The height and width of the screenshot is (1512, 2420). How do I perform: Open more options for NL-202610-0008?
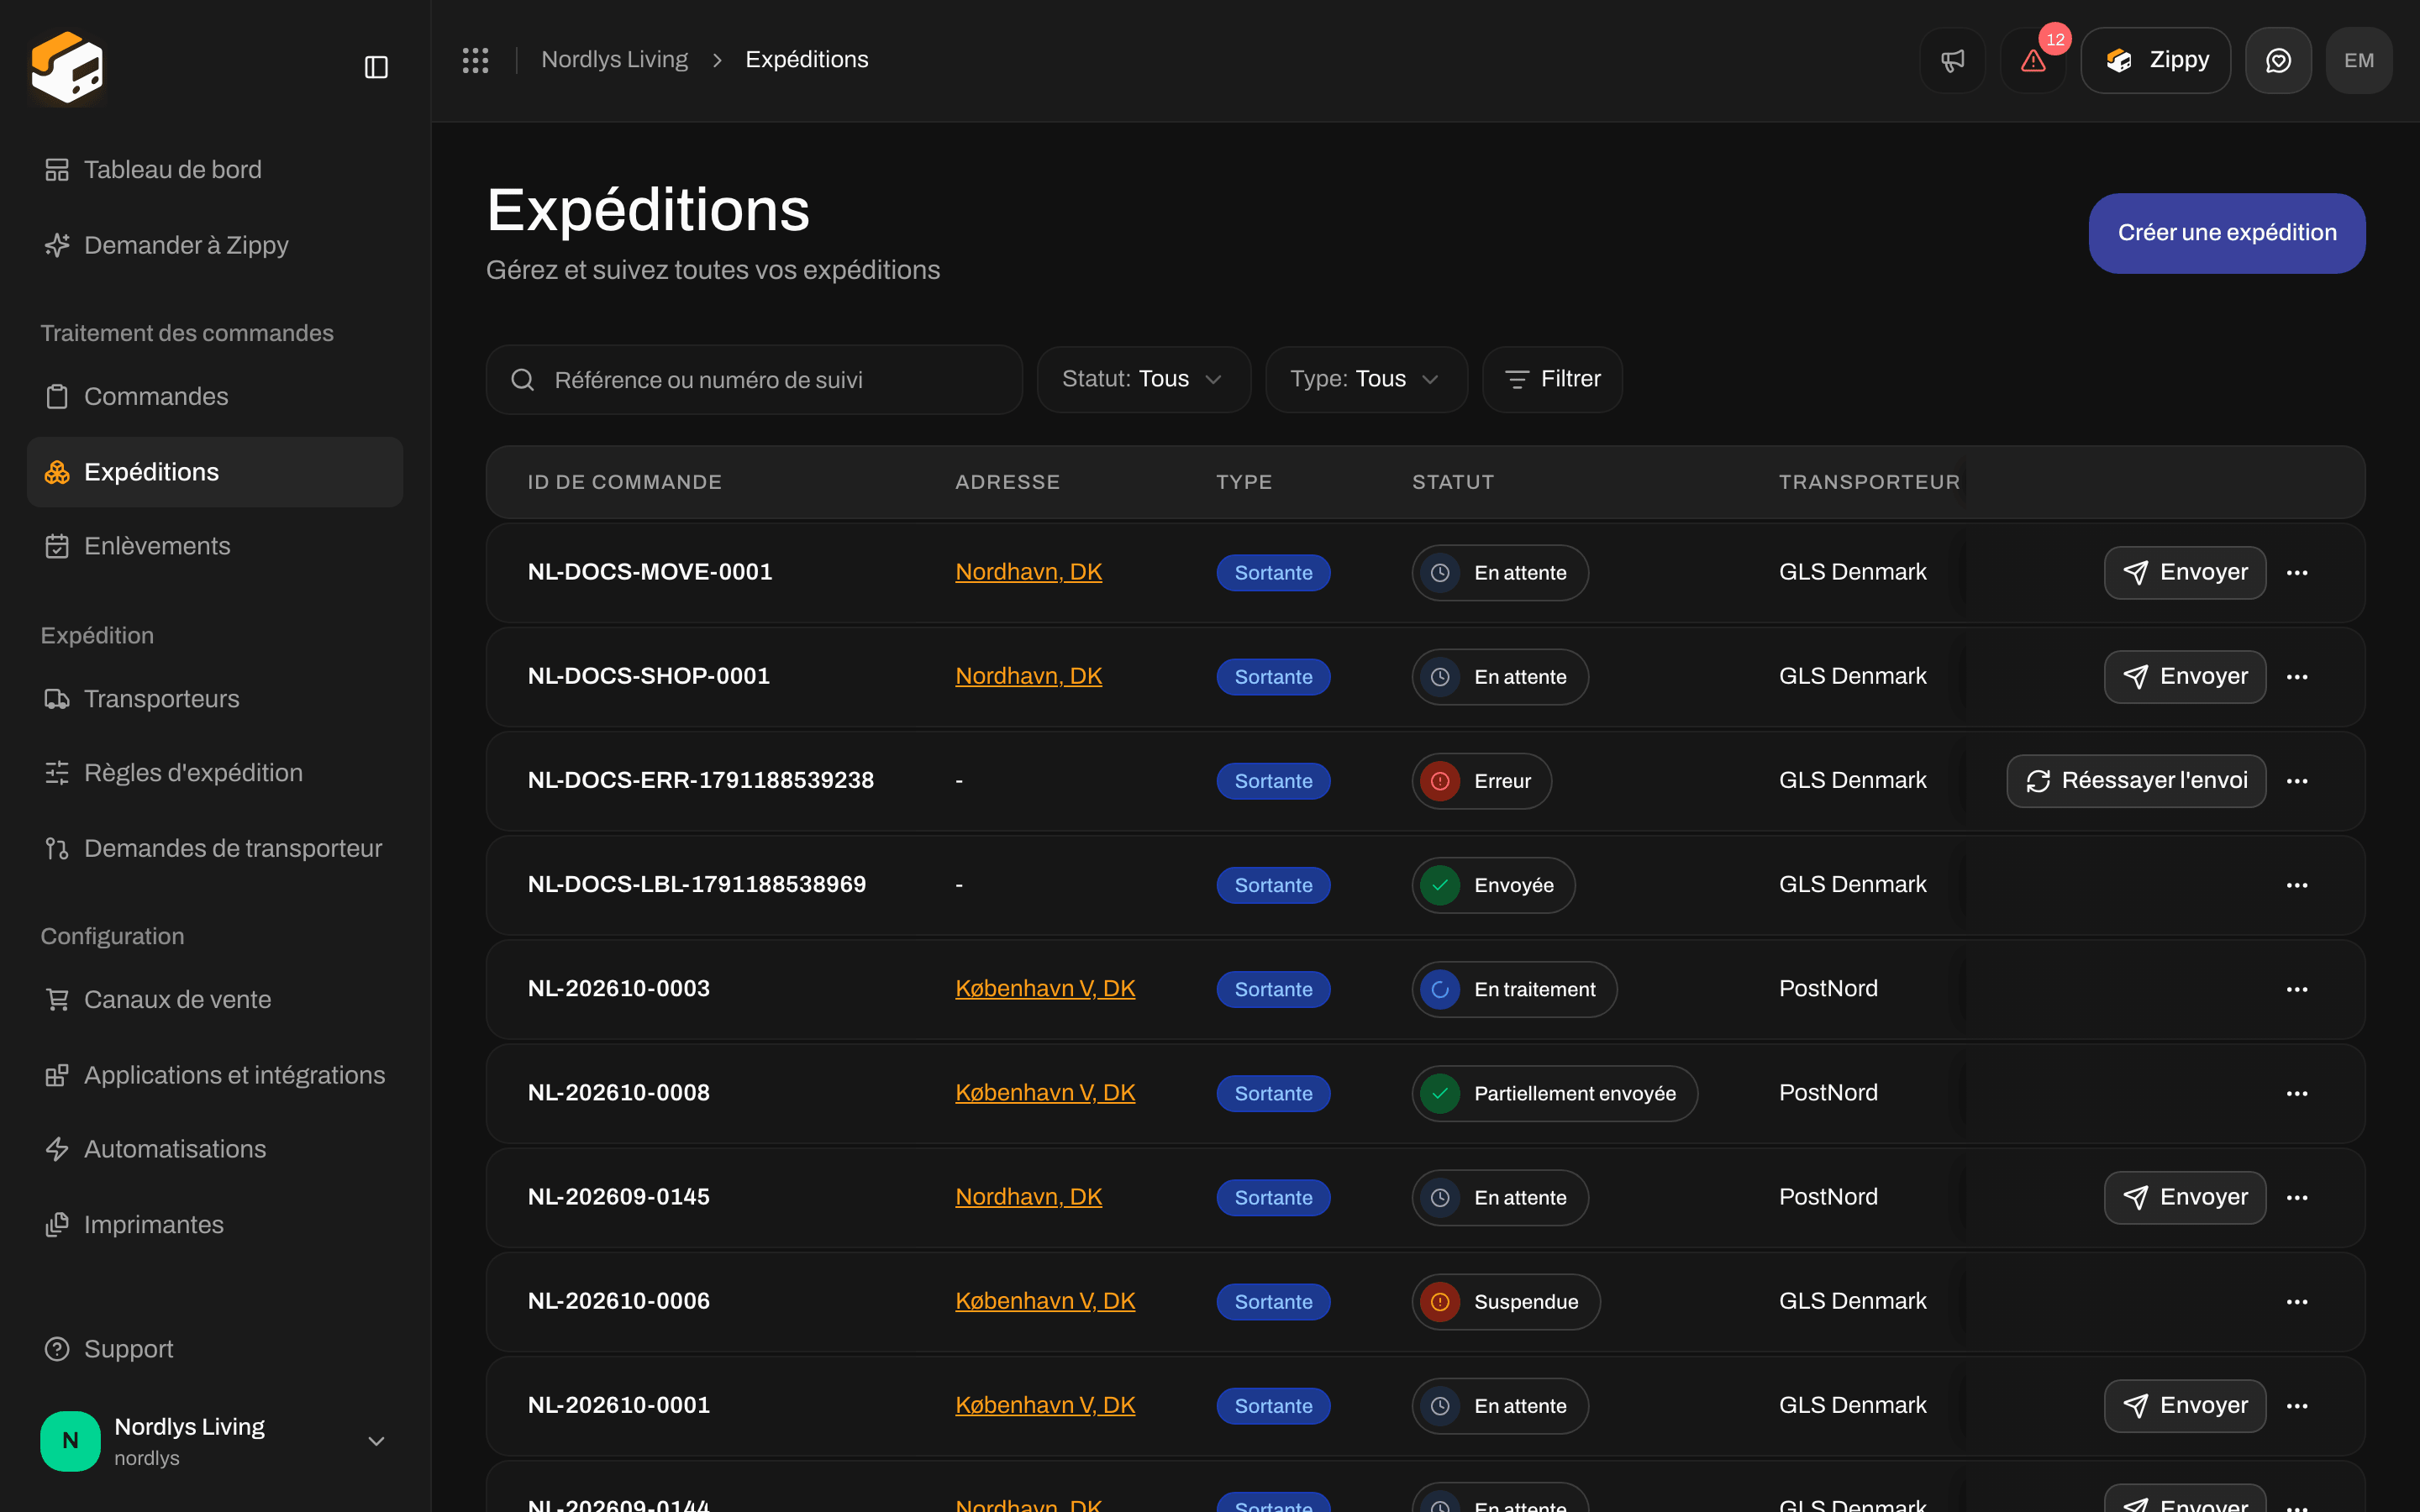coord(2297,1093)
